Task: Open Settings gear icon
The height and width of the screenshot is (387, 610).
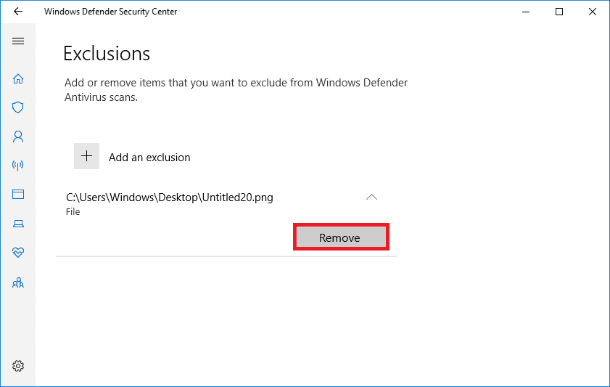Action: [x=18, y=366]
